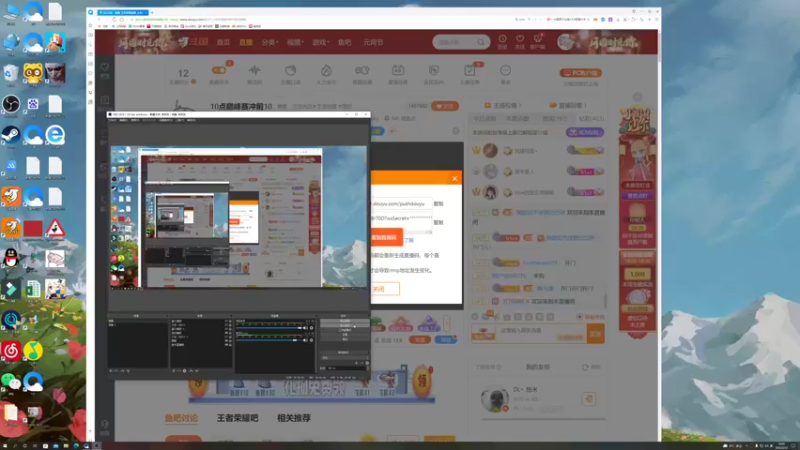Open history clock icon in Douyu header

coord(503,39)
